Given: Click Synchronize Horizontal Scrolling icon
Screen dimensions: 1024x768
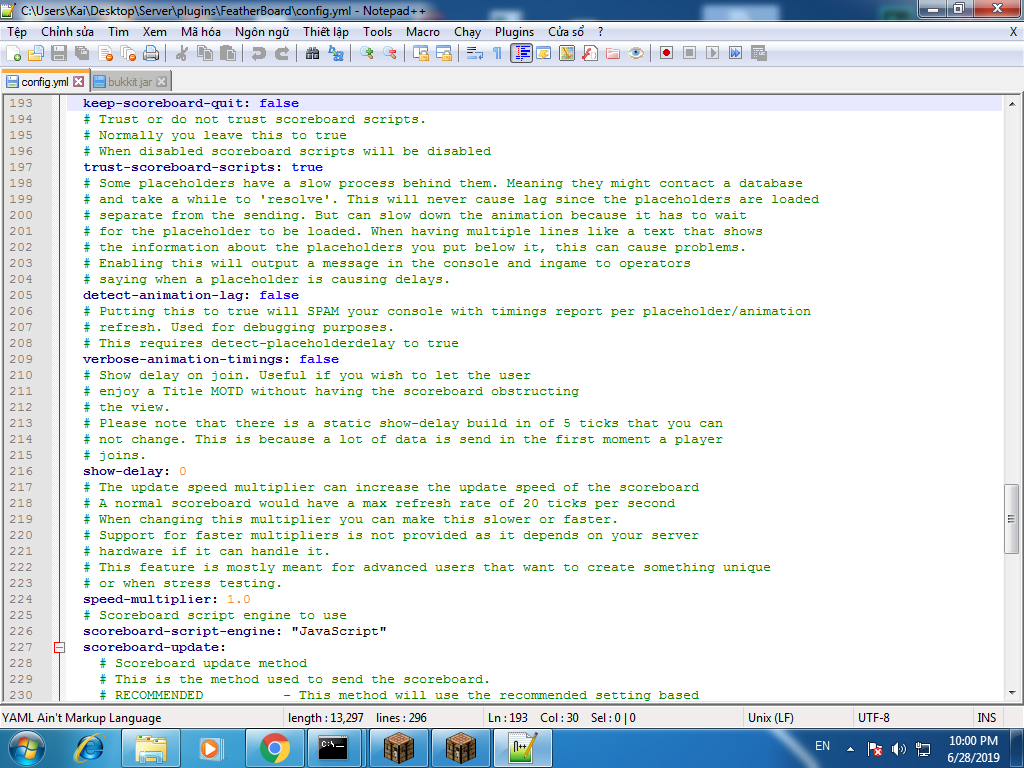Looking at the screenshot, I should (444, 54).
